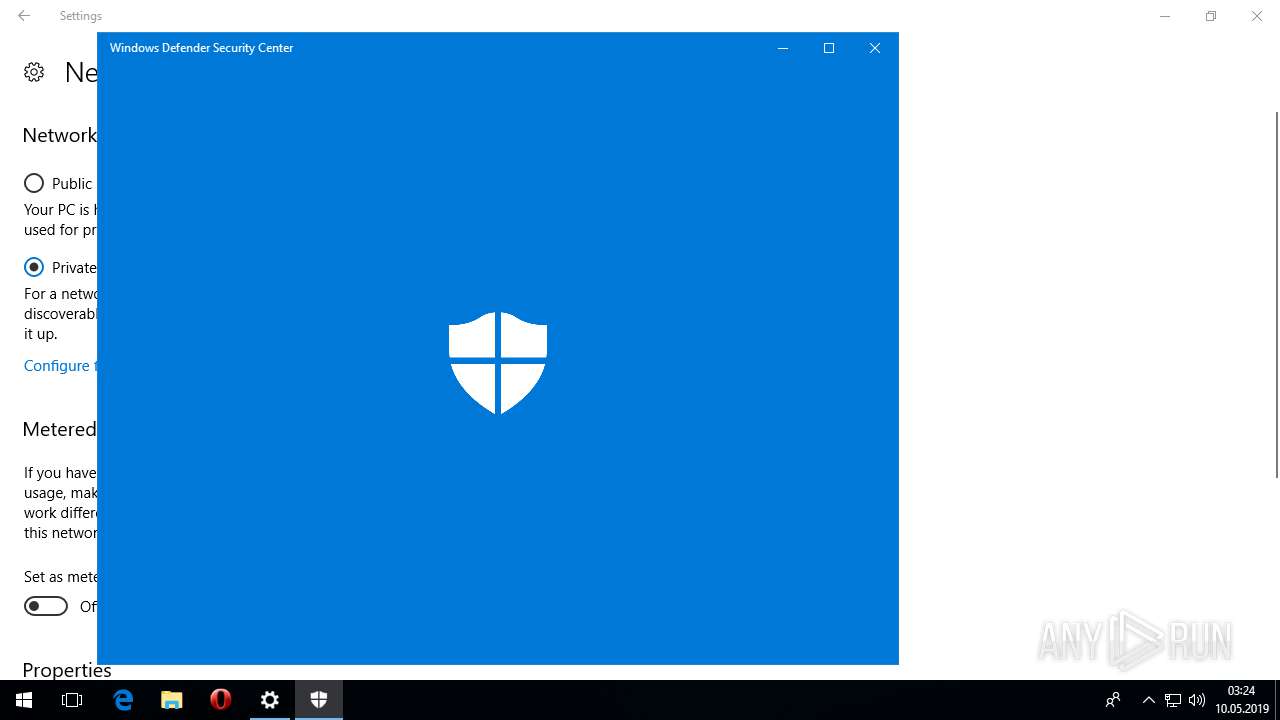This screenshot has width=1280, height=720.
Task: Close the Windows Defender Security Center window
Action: [875, 48]
